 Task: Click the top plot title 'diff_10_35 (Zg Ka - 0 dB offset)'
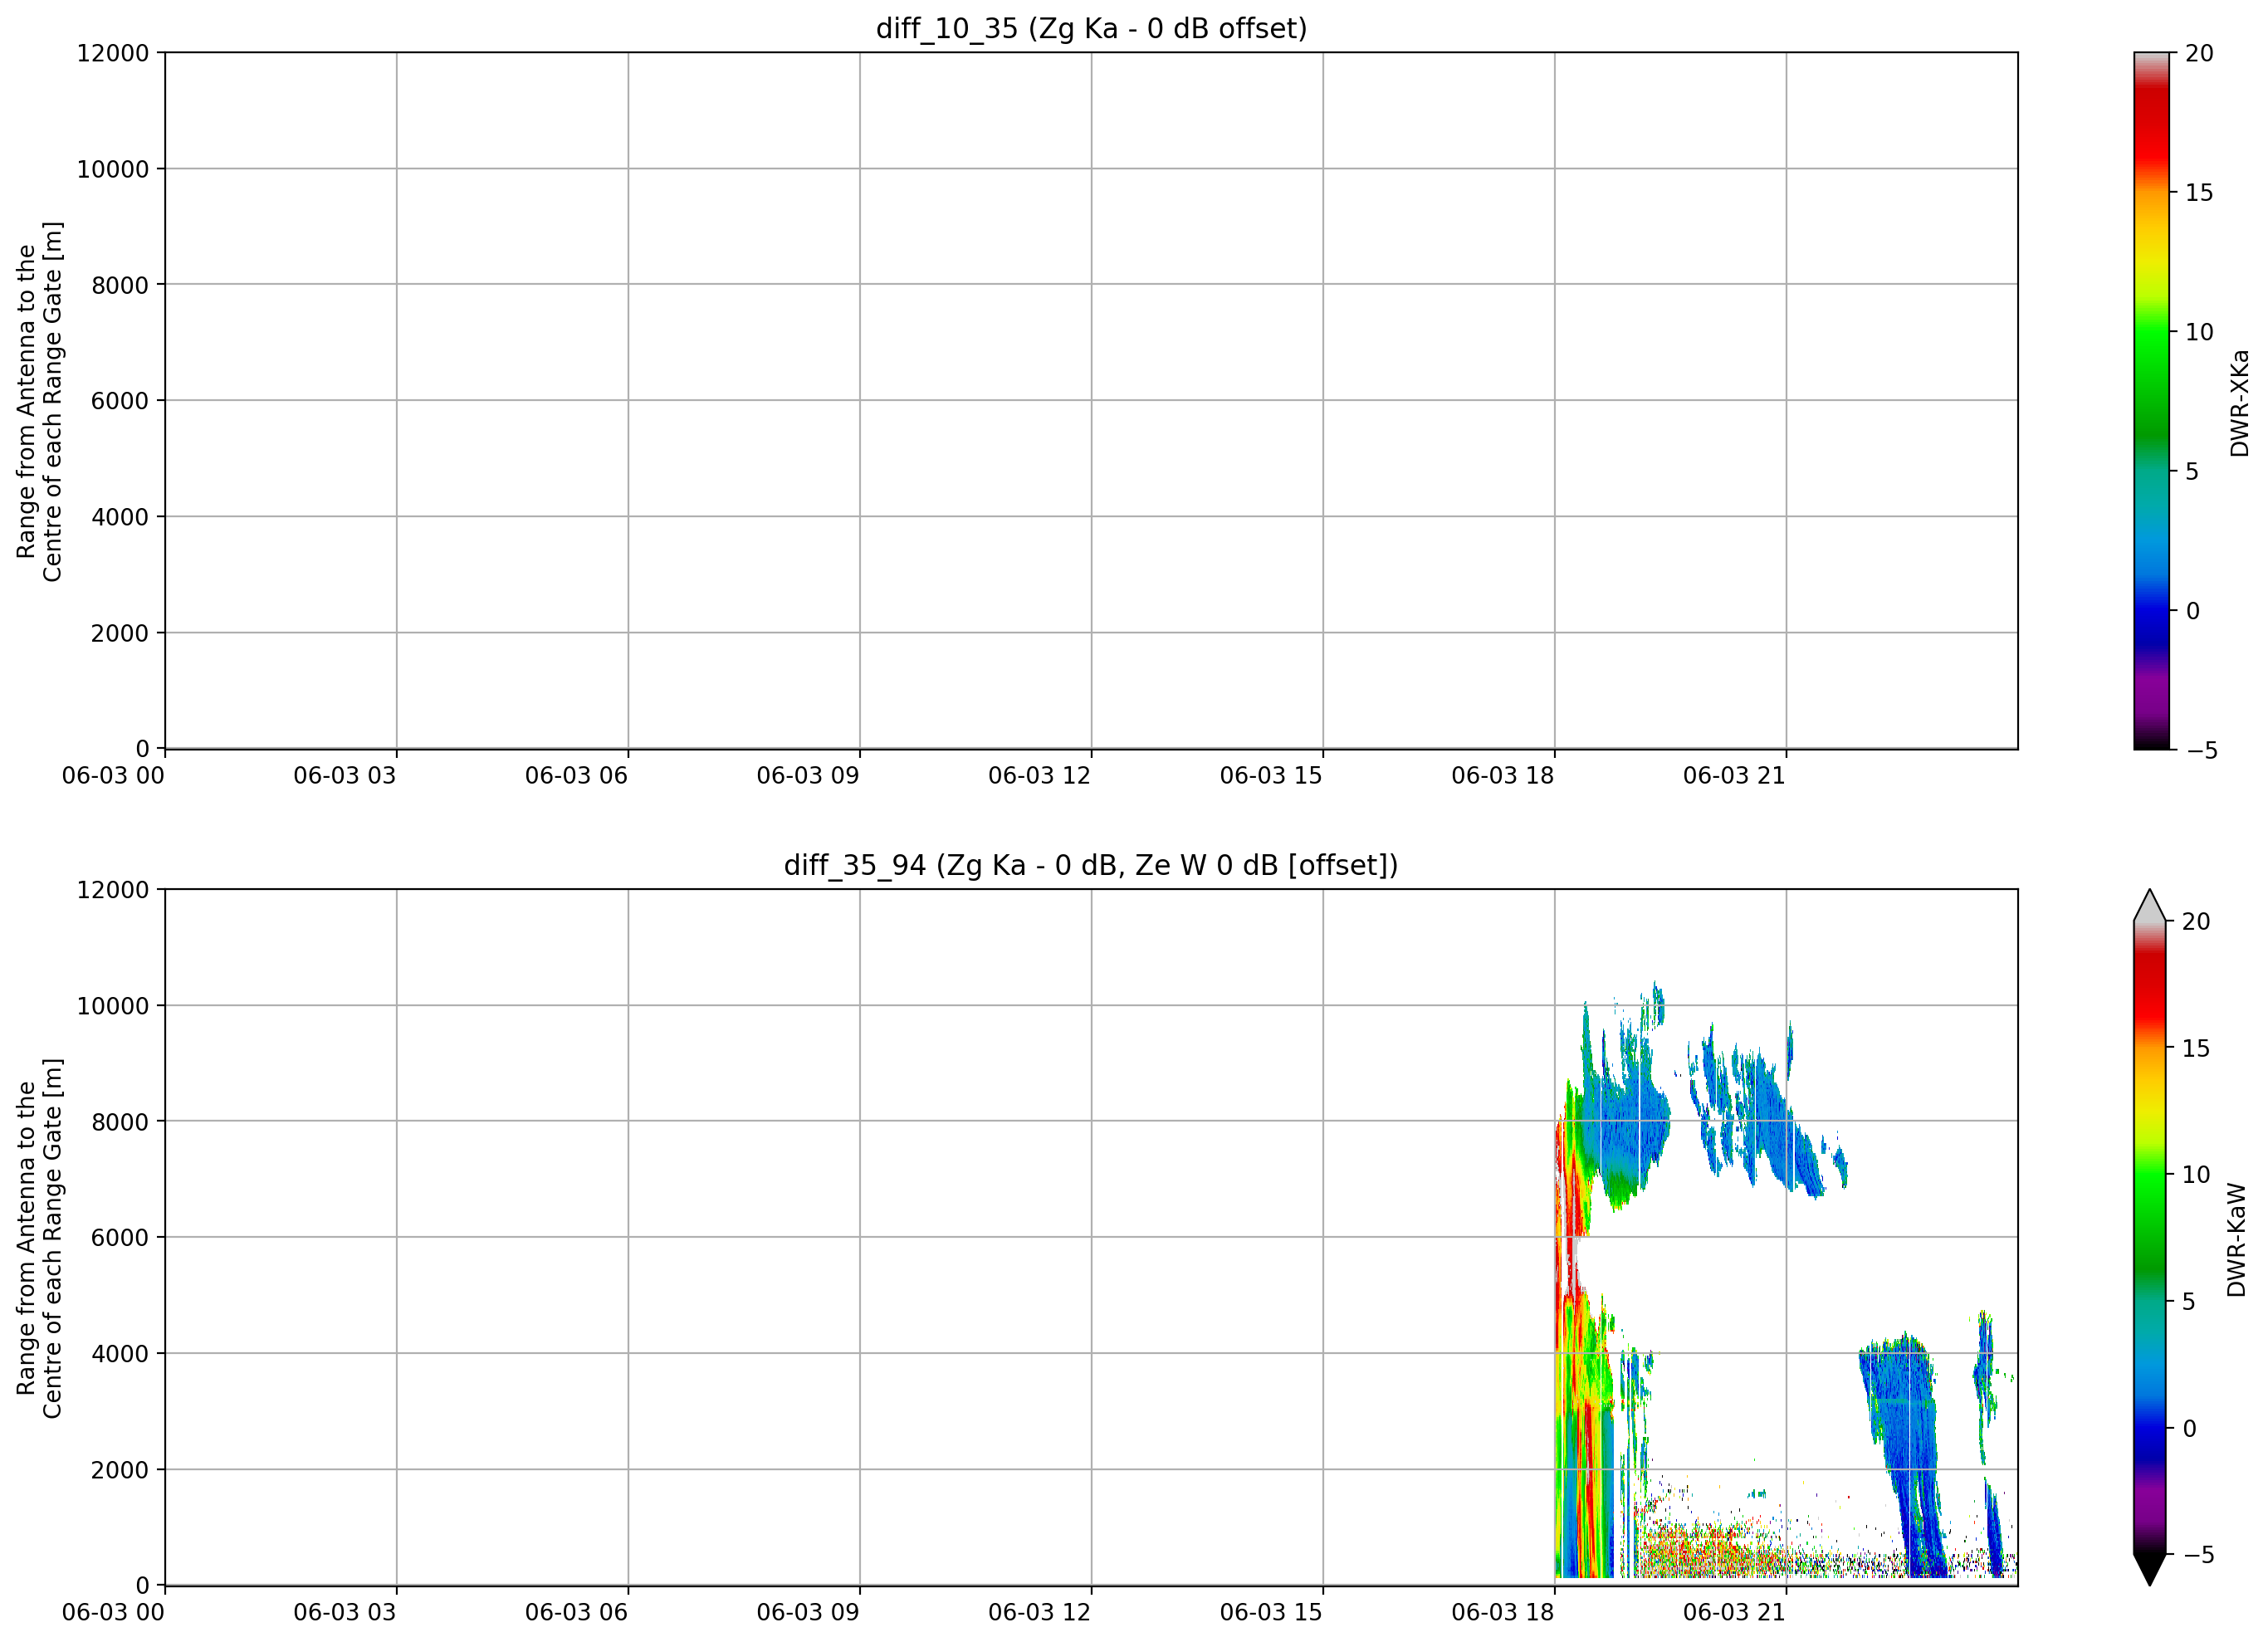[1091, 28]
